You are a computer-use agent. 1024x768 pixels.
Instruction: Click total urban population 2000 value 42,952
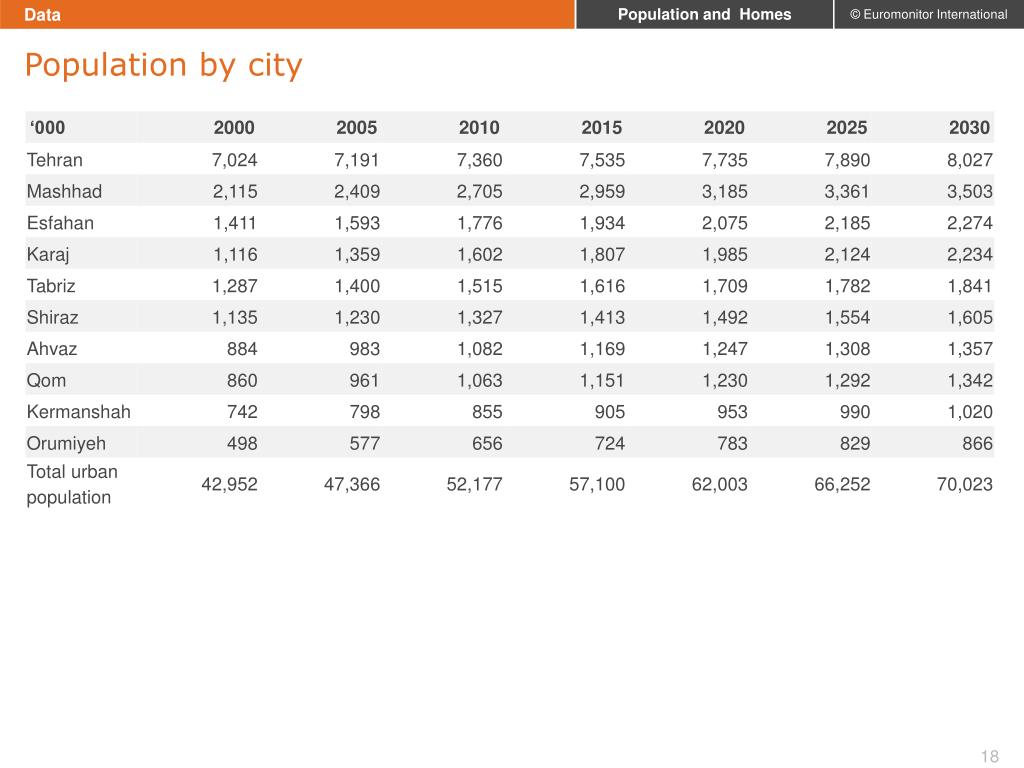(x=229, y=485)
